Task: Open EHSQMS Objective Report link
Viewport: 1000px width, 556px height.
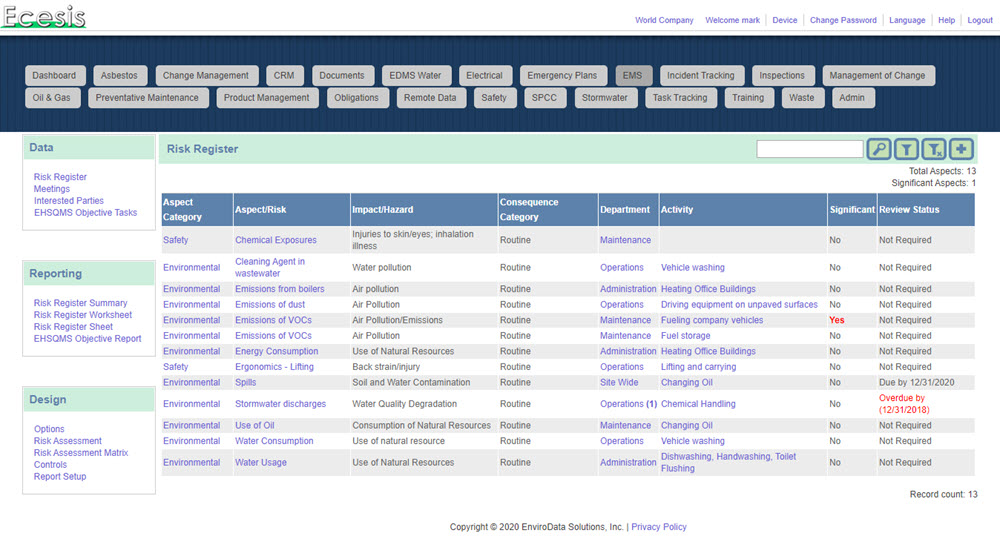Action: point(87,339)
